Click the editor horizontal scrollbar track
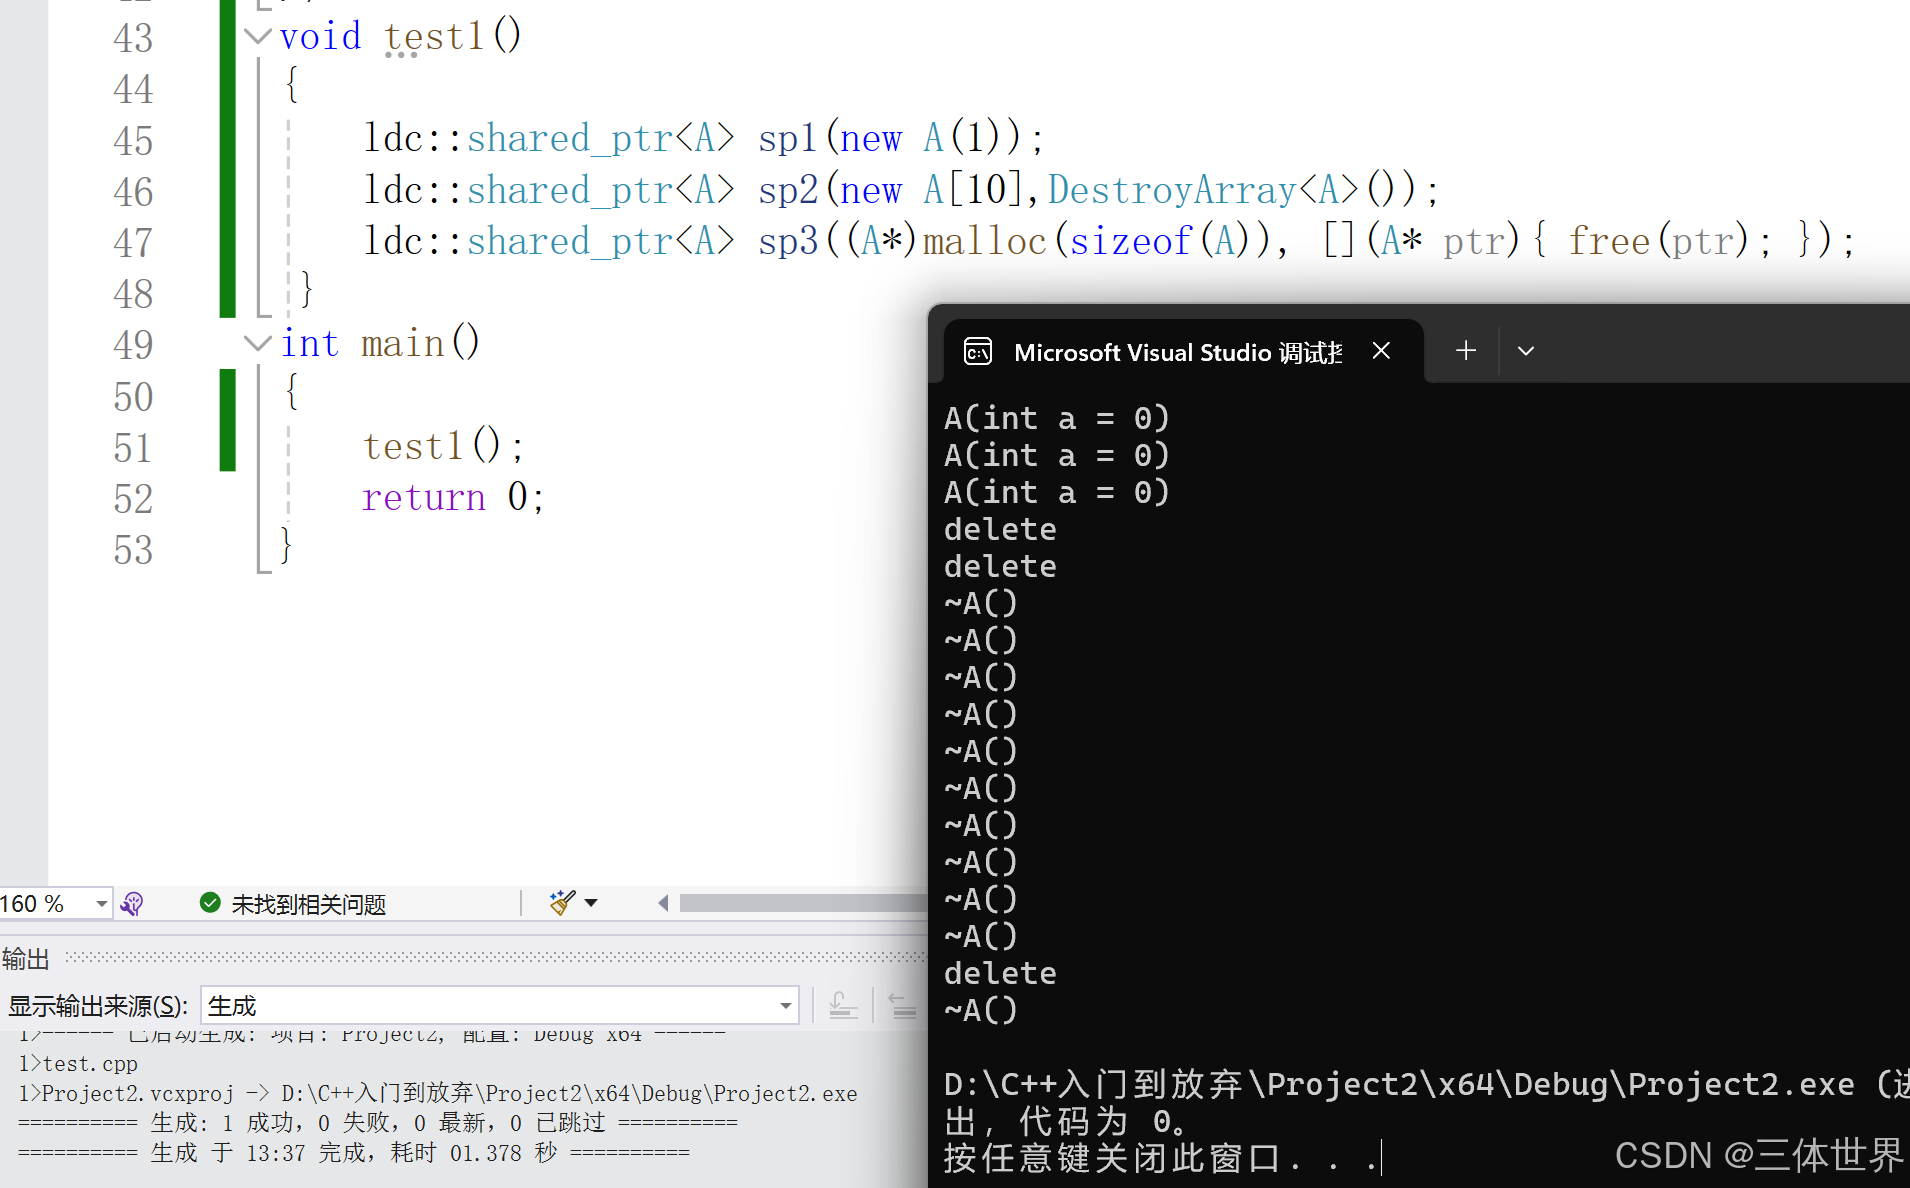Image resolution: width=1910 pixels, height=1188 pixels. click(x=803, y=903)
